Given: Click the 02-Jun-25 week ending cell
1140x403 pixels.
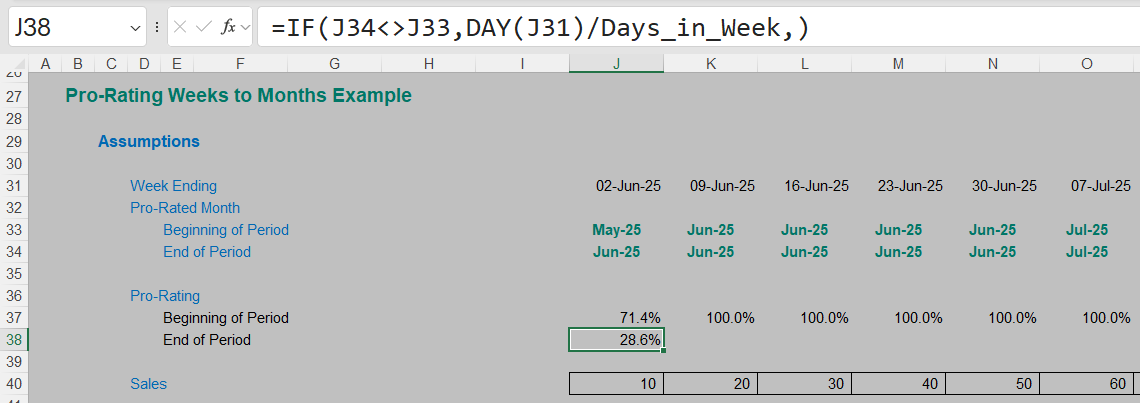Looking at the screenshot, I should tap(616, 186).
